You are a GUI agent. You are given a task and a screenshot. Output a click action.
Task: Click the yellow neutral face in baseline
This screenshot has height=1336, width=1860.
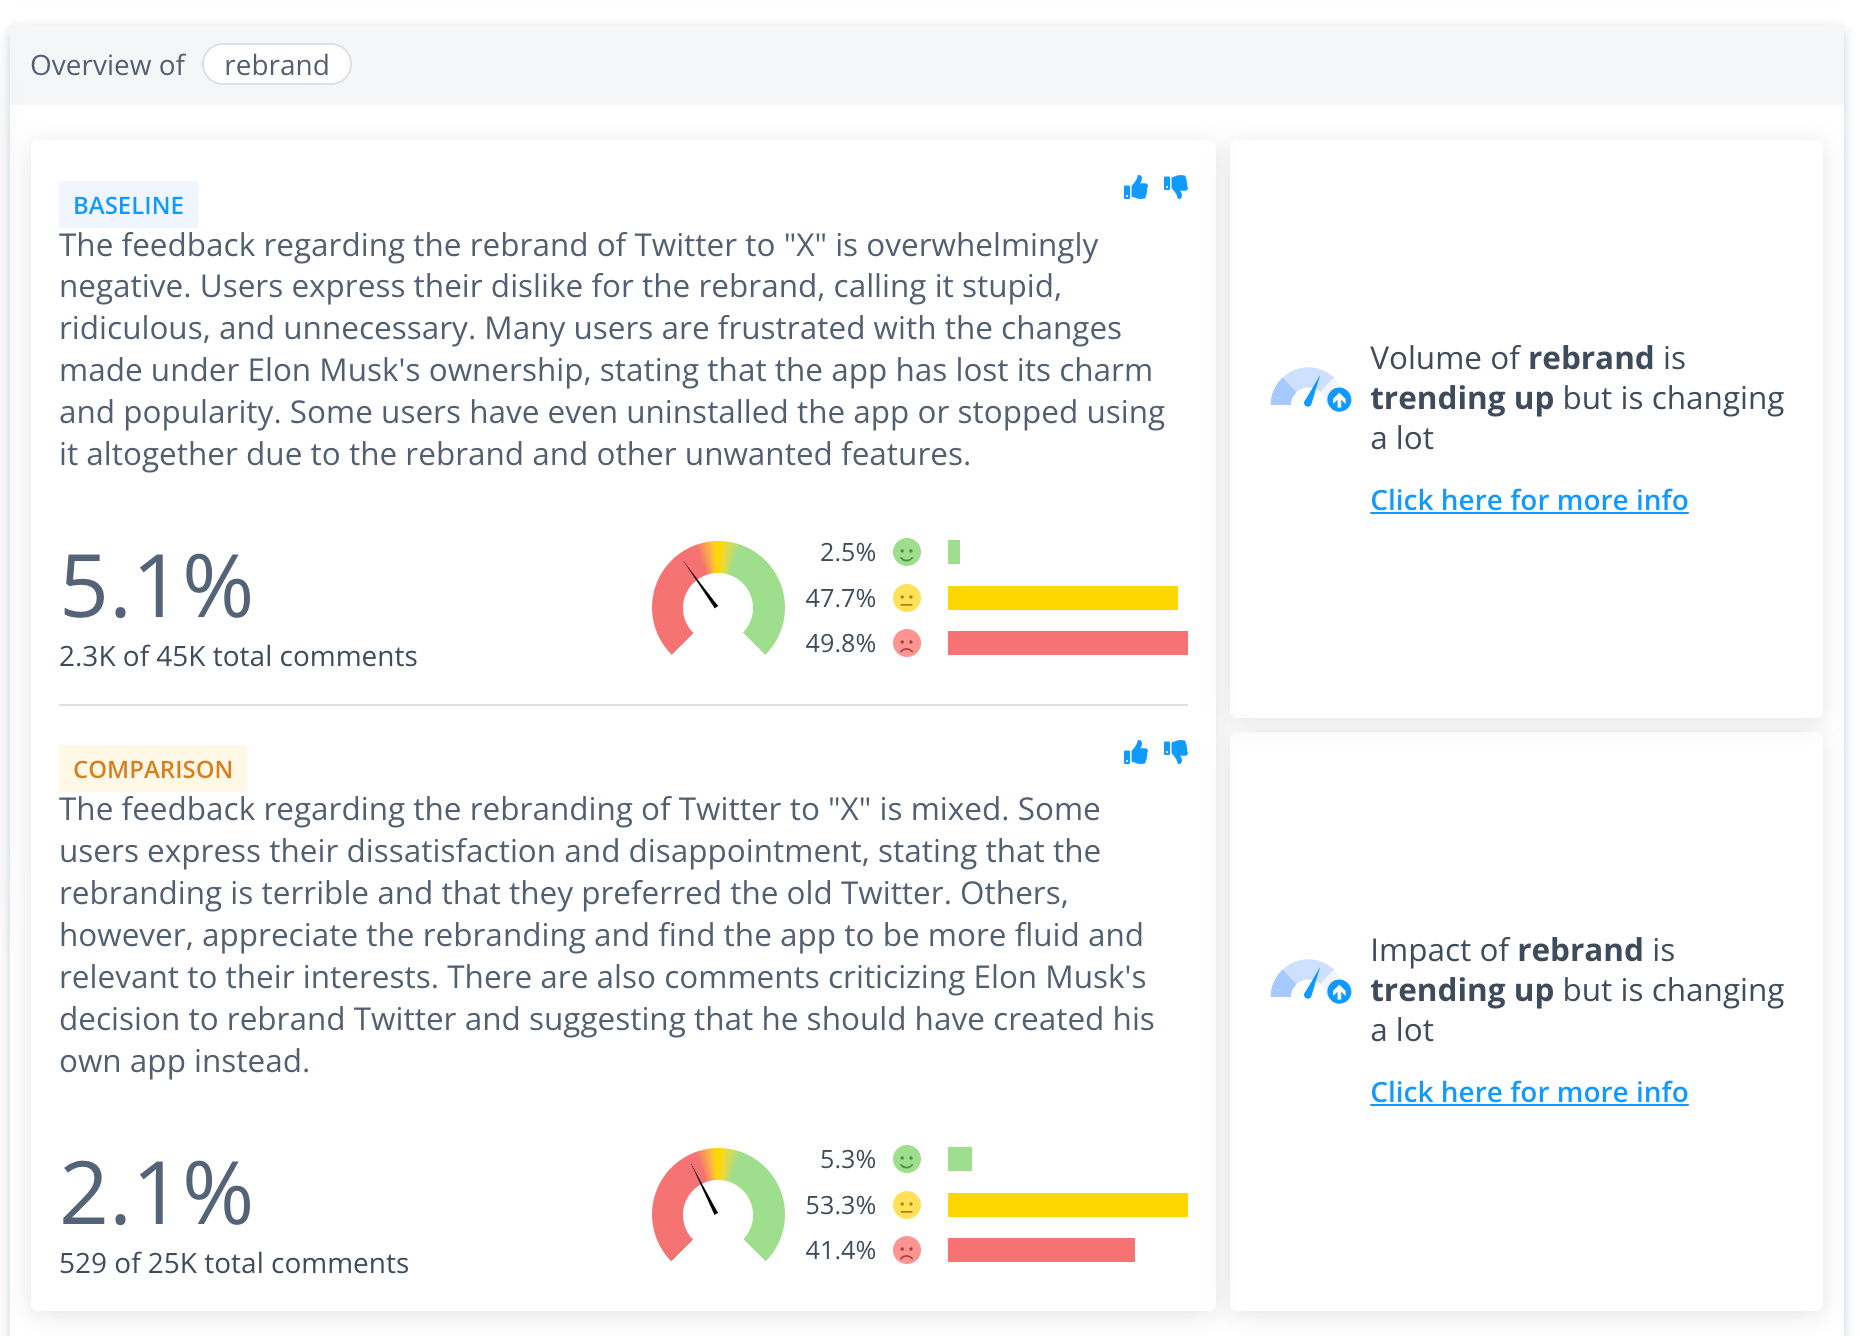pyautogui.click(x=907, y=598)
